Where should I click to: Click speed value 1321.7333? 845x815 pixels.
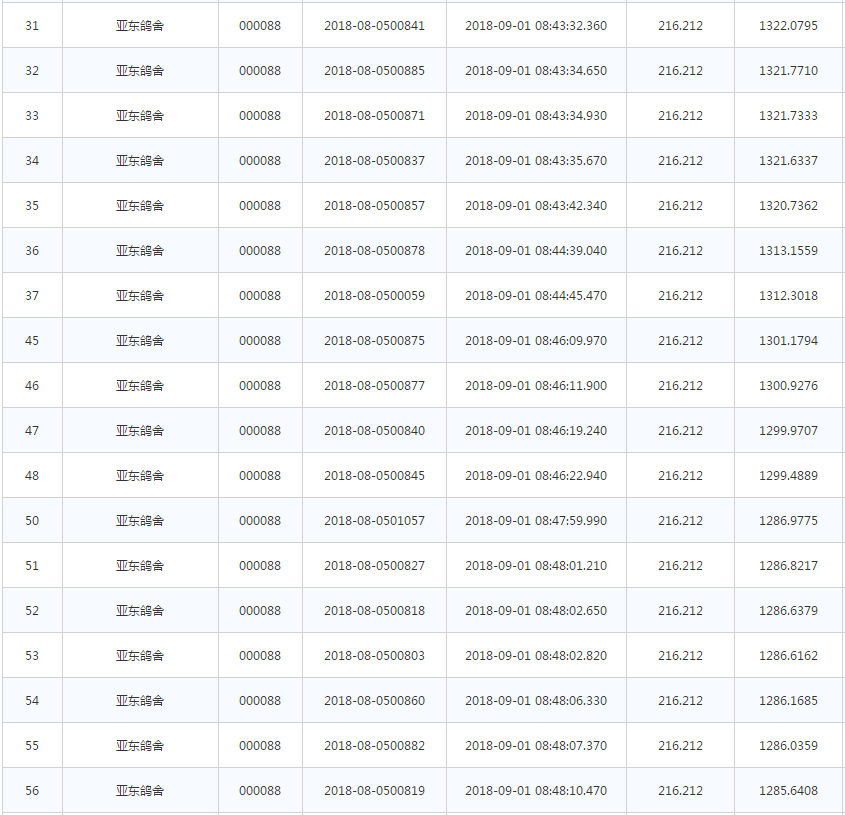coord(788,115)
